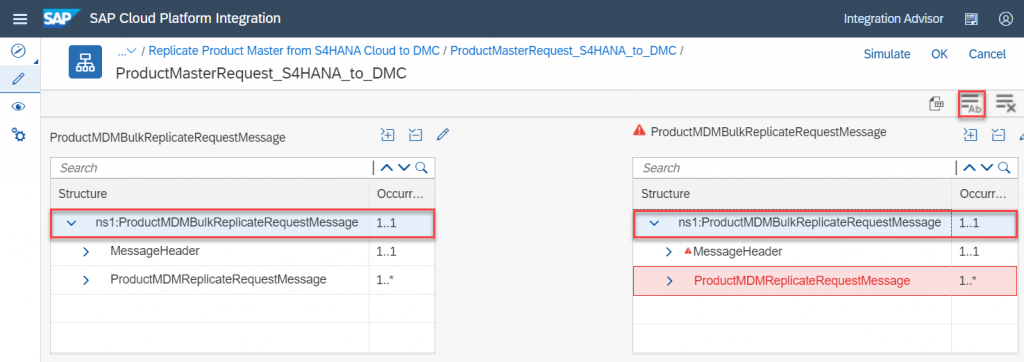Screen dimensions: 1024x362
Task: Open the breadcrumb ellipsis dropdown
Action: point(126,51)
